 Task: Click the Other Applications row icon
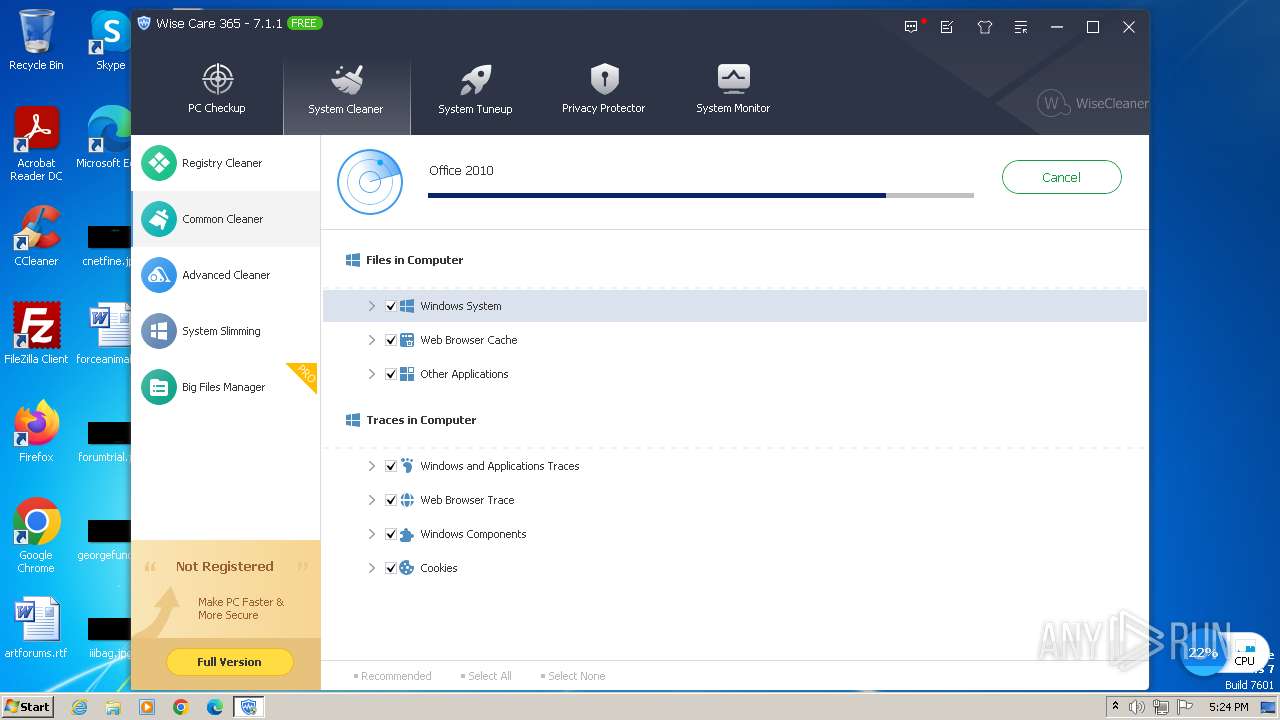coord(407,374)
